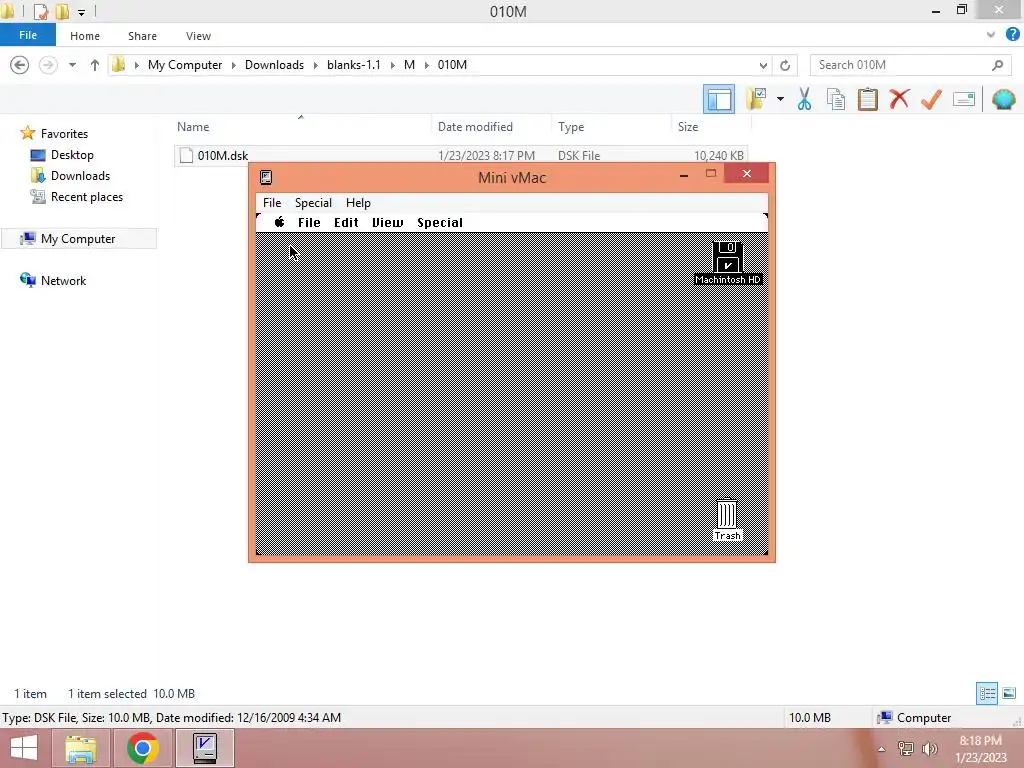This screenshot has height=768, width=1024.
Task: Click New folder icon in quick access toolbar
Action: coord(62,11)
